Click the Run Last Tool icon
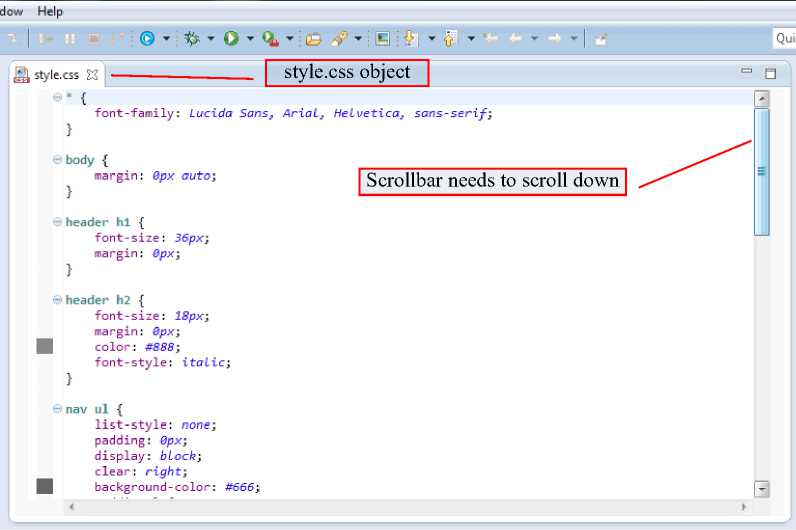The image size is (796, 530). [269, 39]
